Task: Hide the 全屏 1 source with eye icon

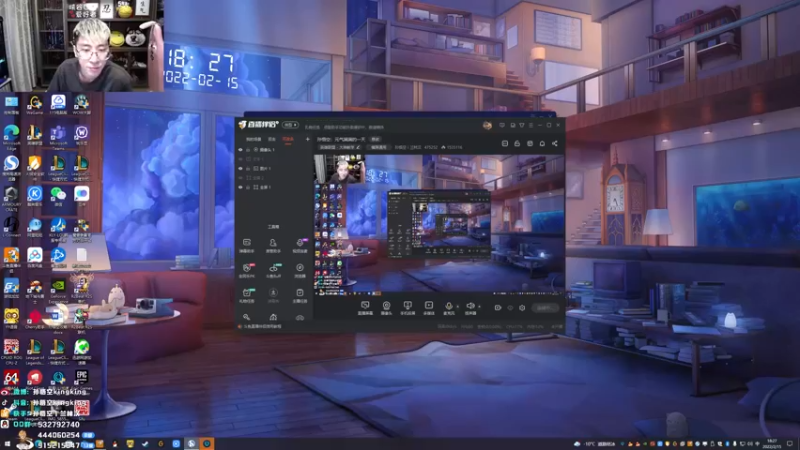Action: pyautogui.click(x=240, y=187)
